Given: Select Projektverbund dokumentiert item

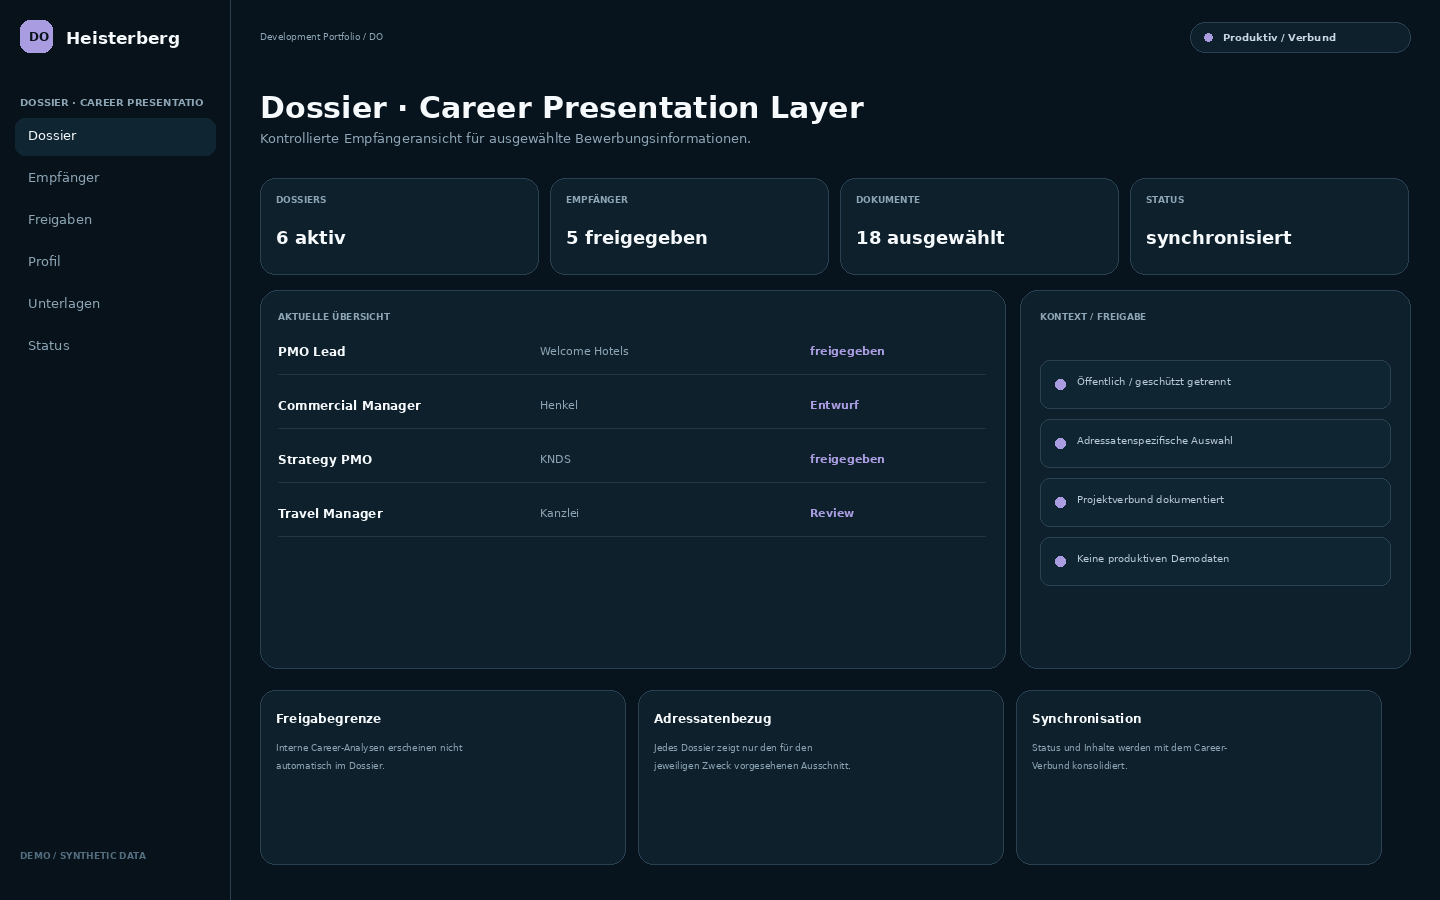Looking at the screenshot, I should tap(1215, 502).
